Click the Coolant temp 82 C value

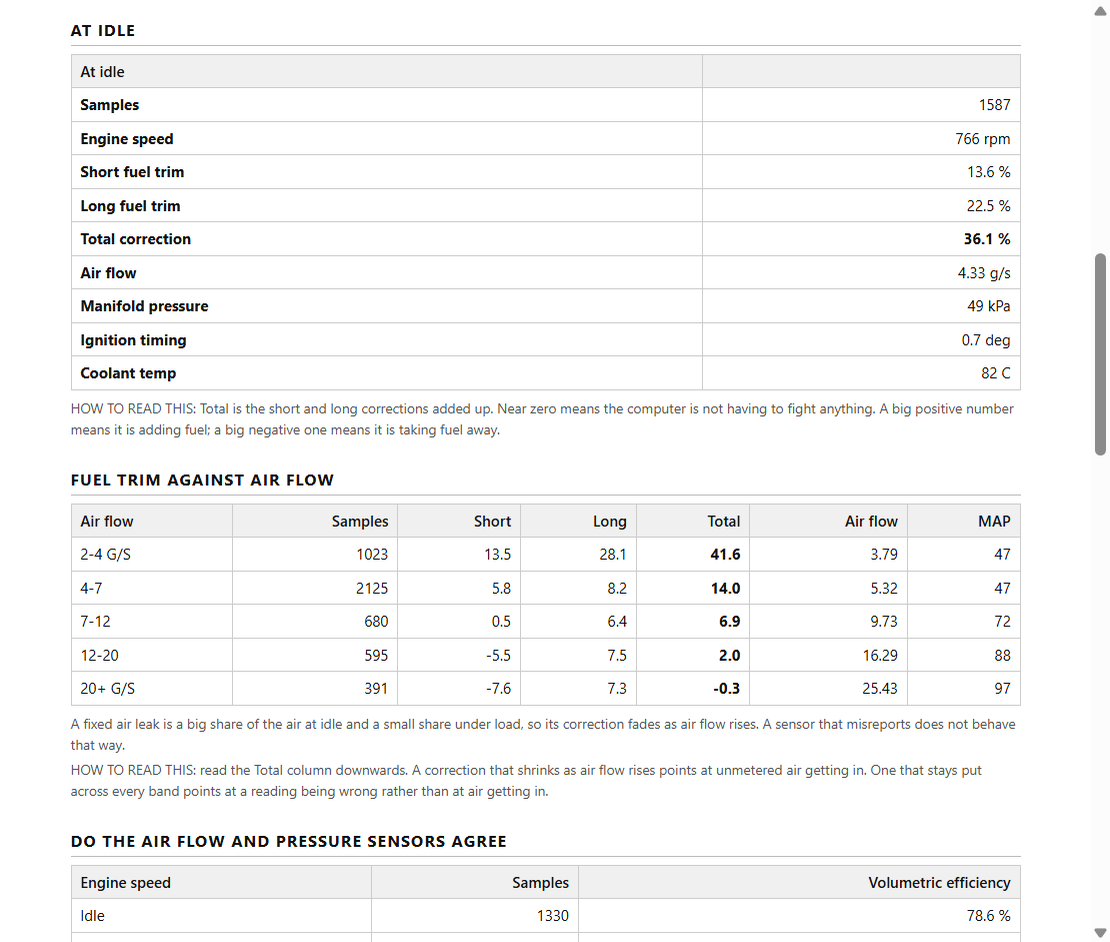coord(995,373)
